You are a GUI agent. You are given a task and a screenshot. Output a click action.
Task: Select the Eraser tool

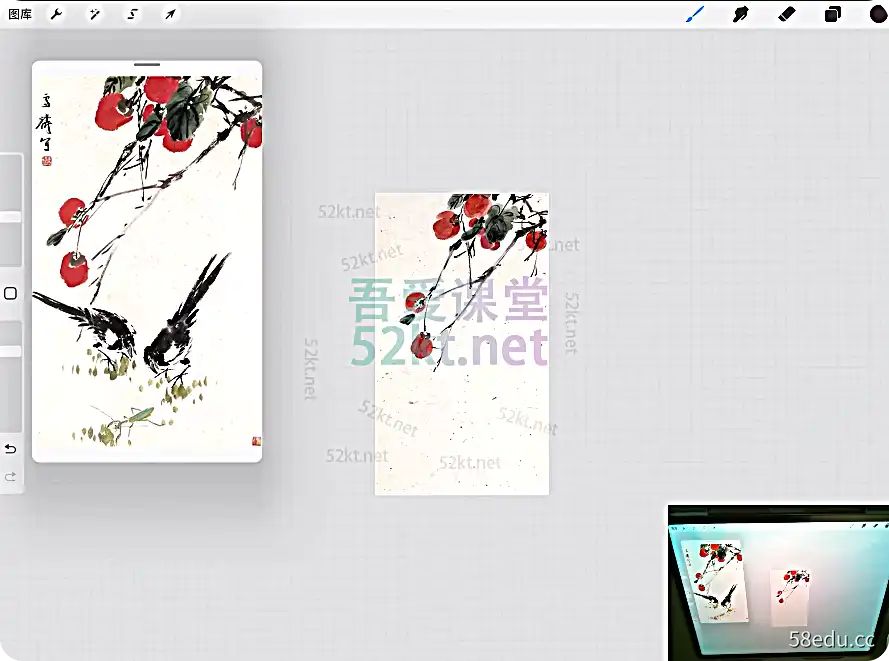pyautogui.click(x=786, y=14)
